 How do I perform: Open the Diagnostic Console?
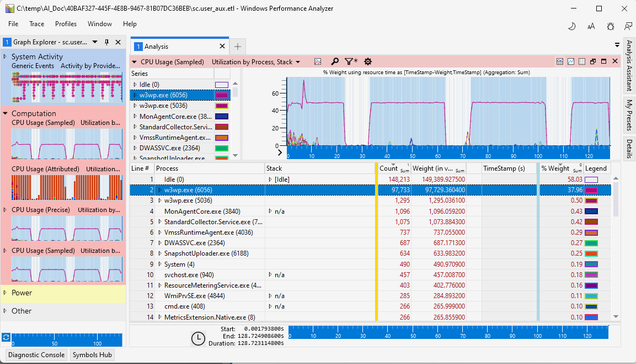[36, 355]
